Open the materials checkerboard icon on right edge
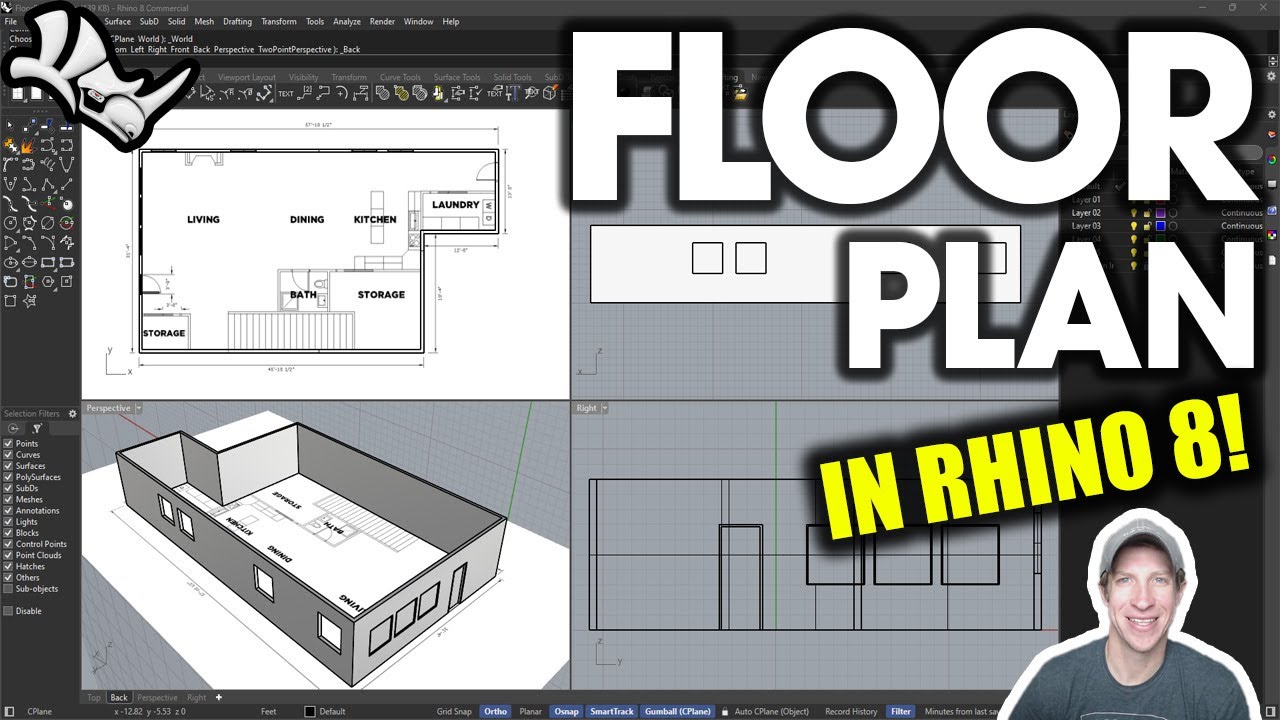 [x=1272, y=236]
